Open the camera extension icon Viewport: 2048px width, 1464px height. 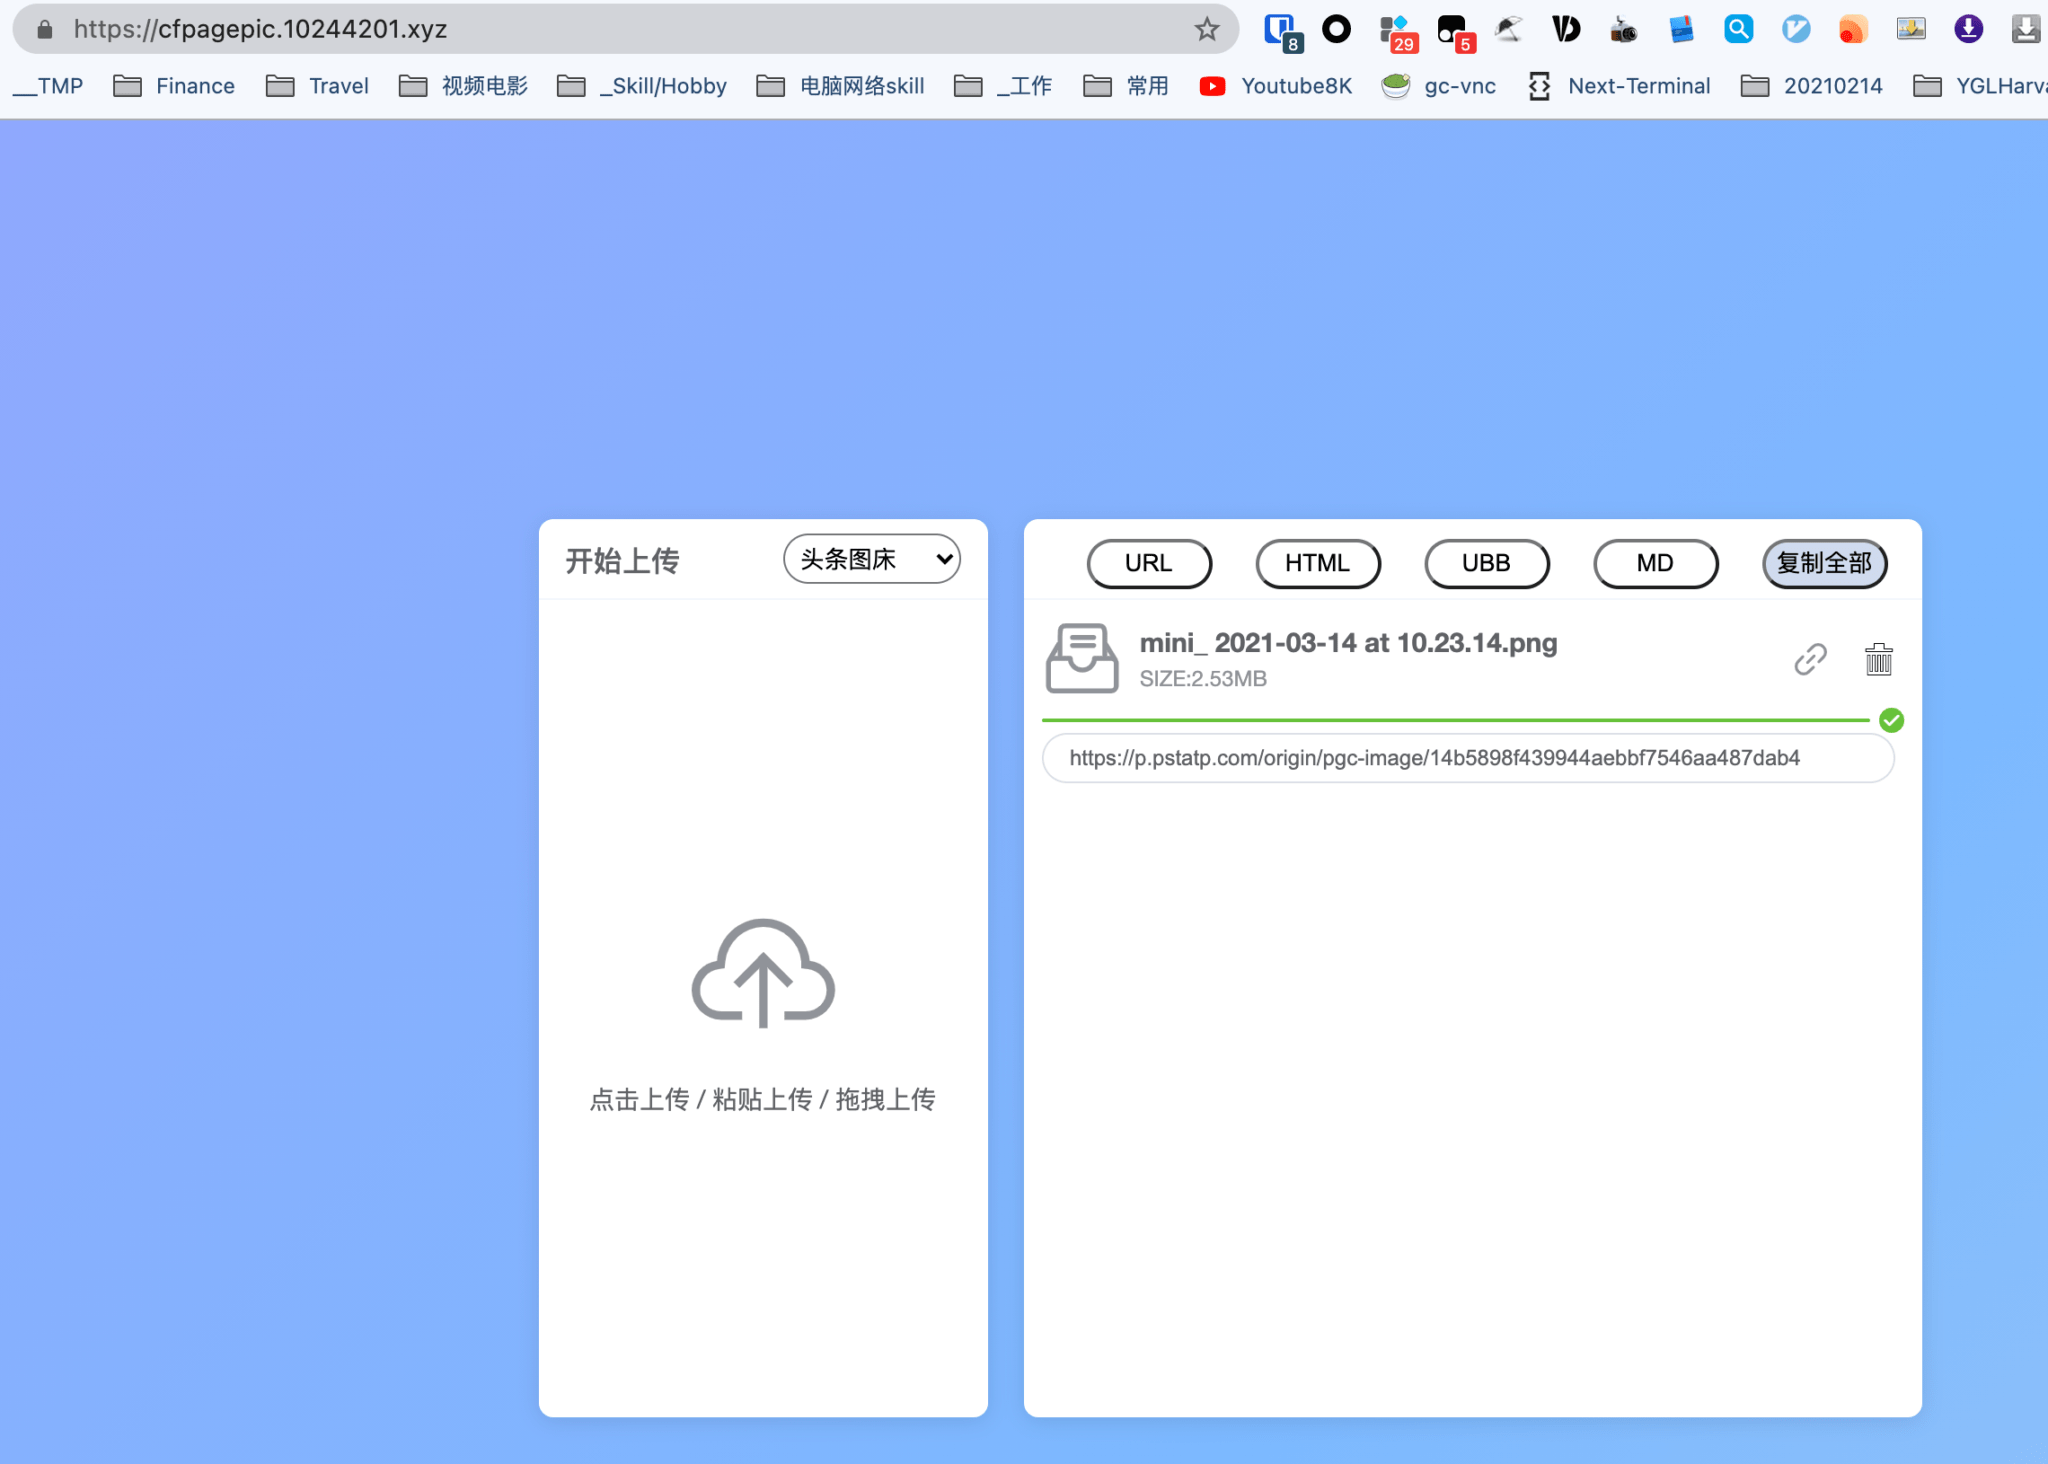click(x=1623, y=29)
